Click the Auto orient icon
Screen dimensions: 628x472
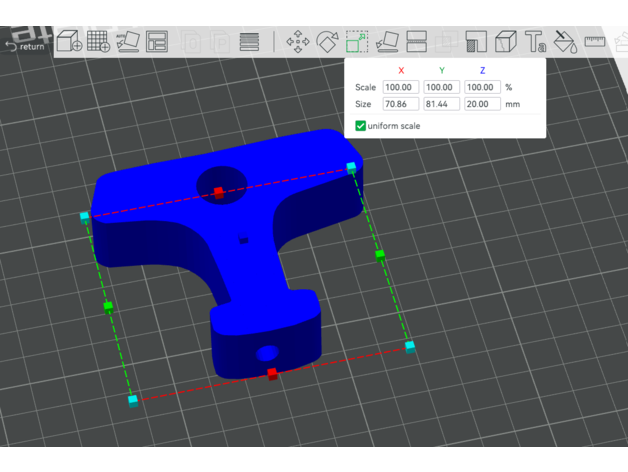pos(127,42)
